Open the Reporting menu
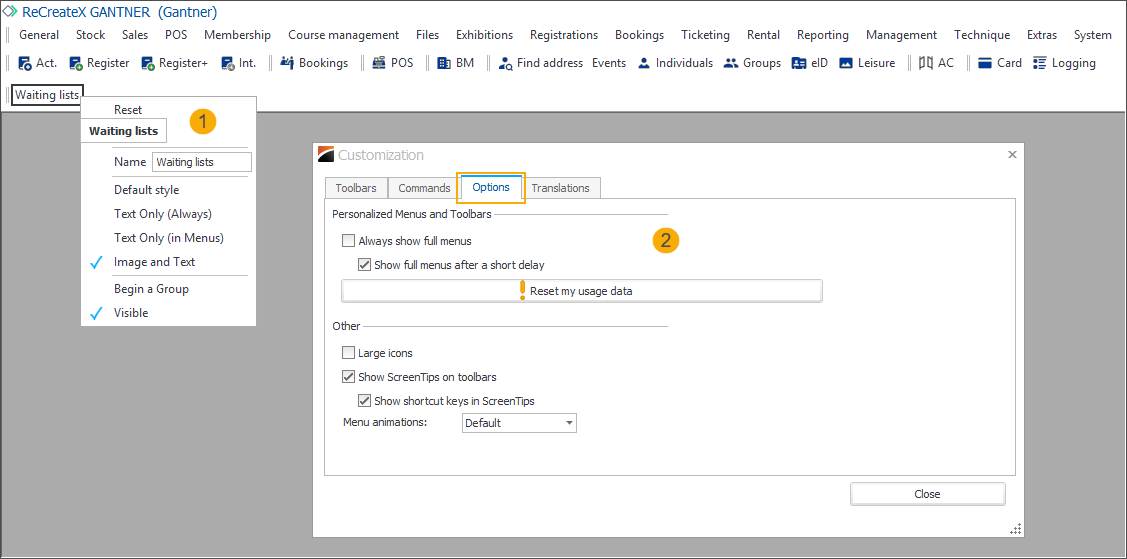The image size is (1127, 559). pyautogui.click(x=823, y=34)
